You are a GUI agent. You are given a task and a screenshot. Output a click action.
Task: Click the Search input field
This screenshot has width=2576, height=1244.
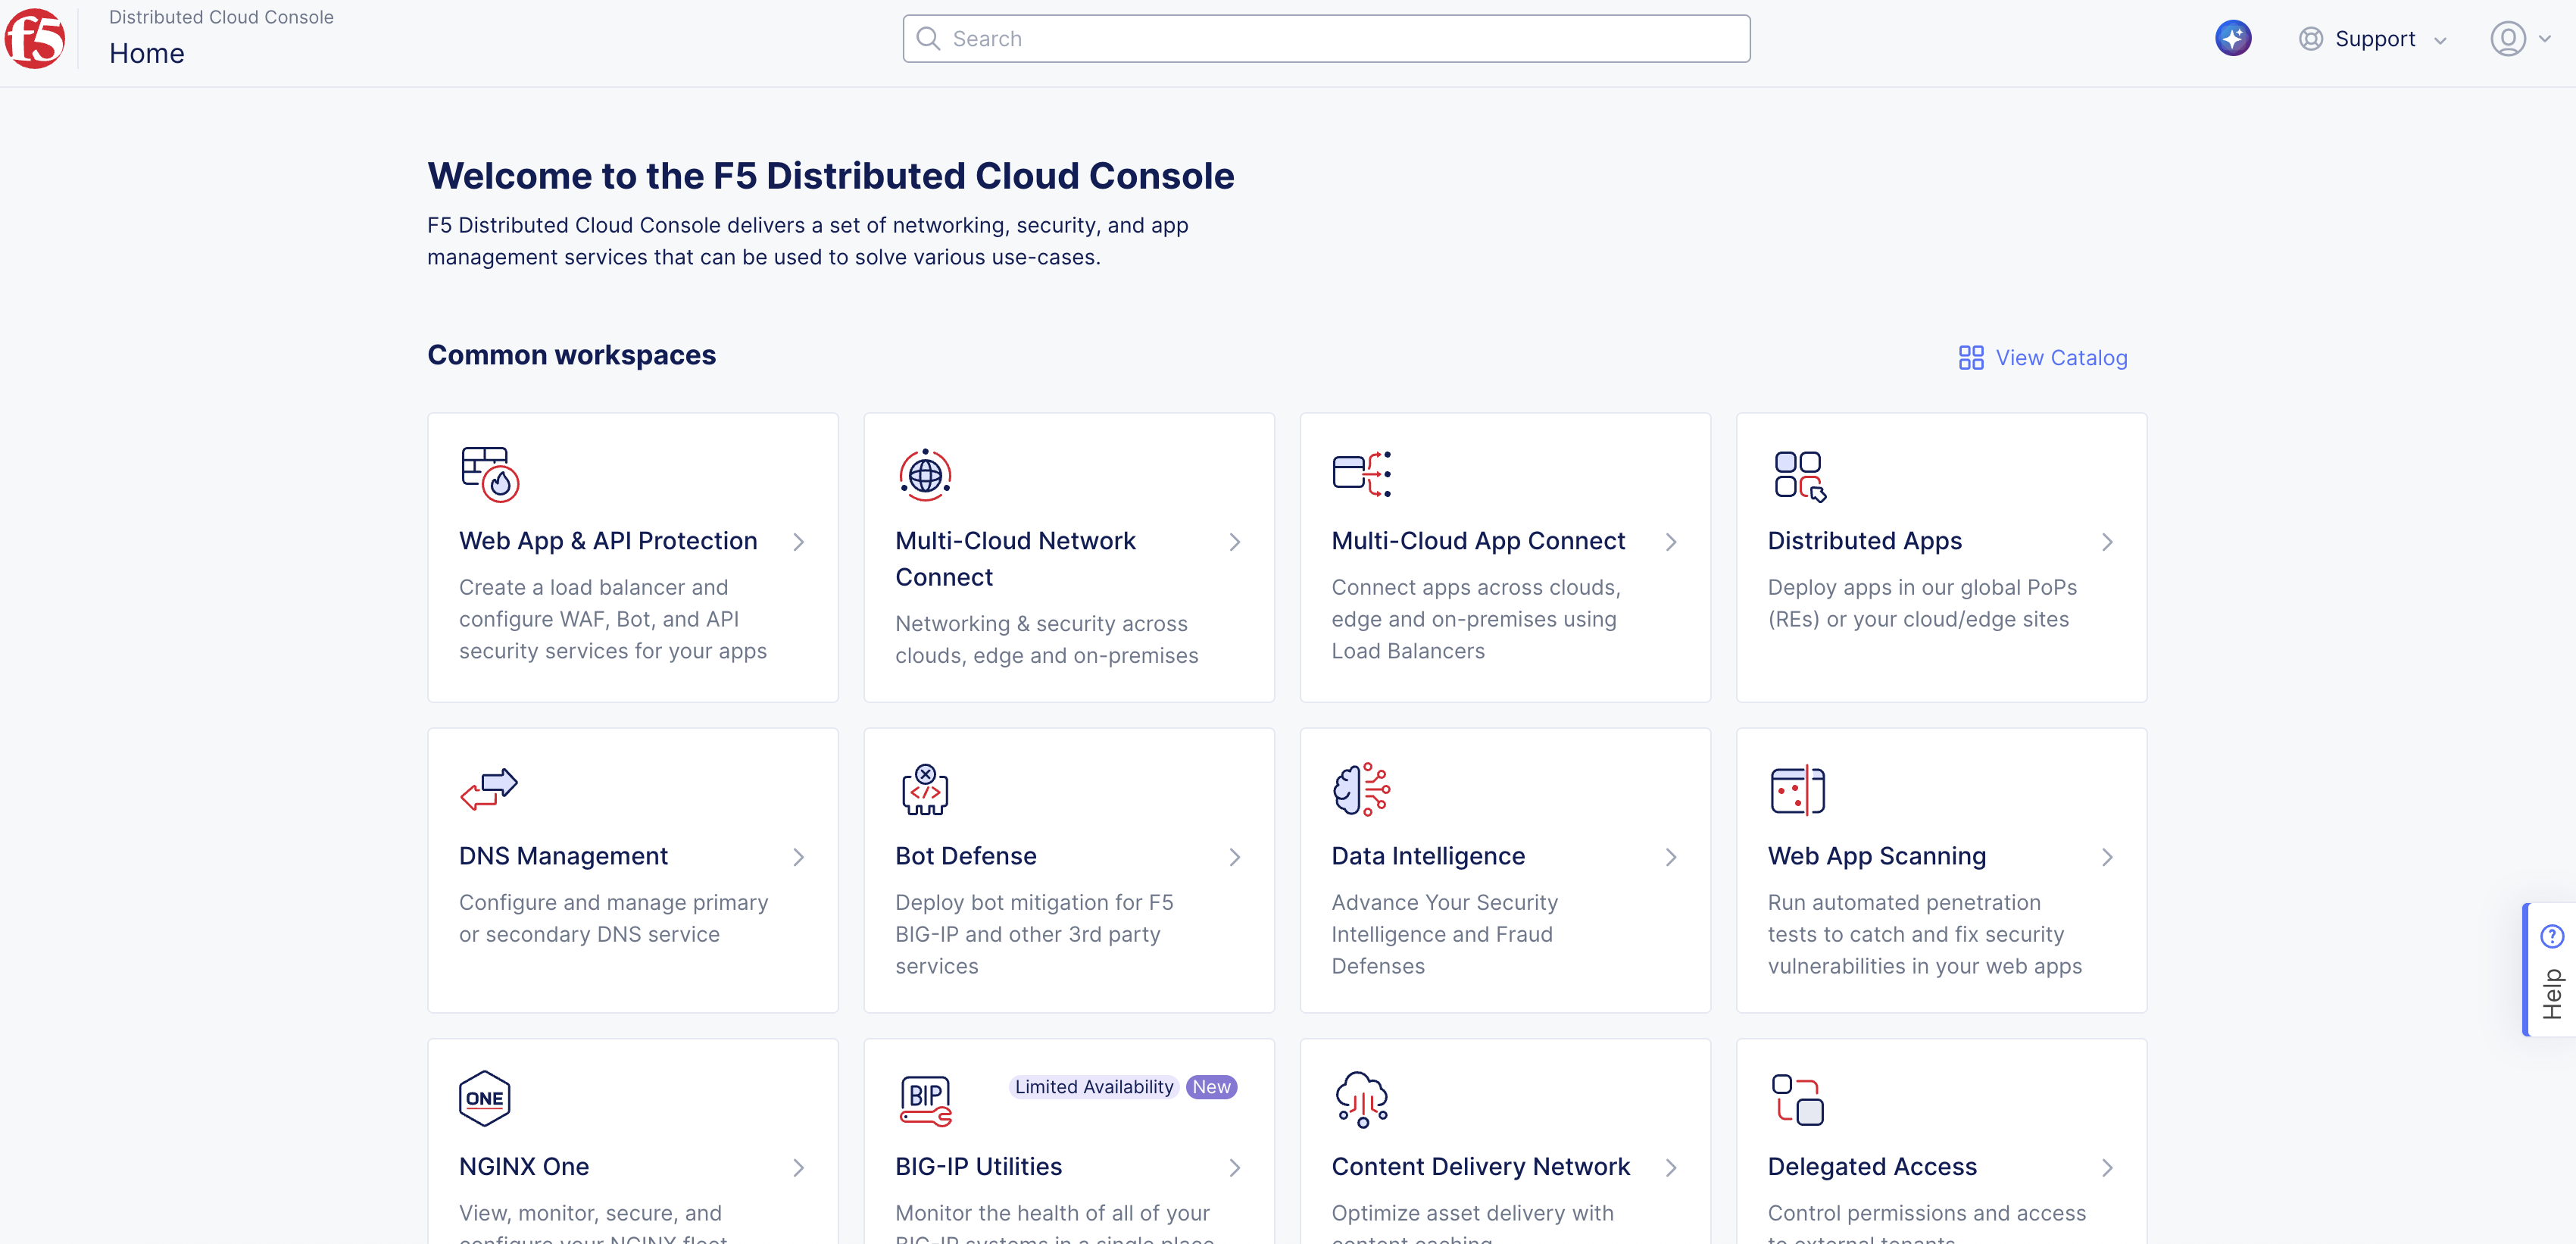(x=1326, y=39)
